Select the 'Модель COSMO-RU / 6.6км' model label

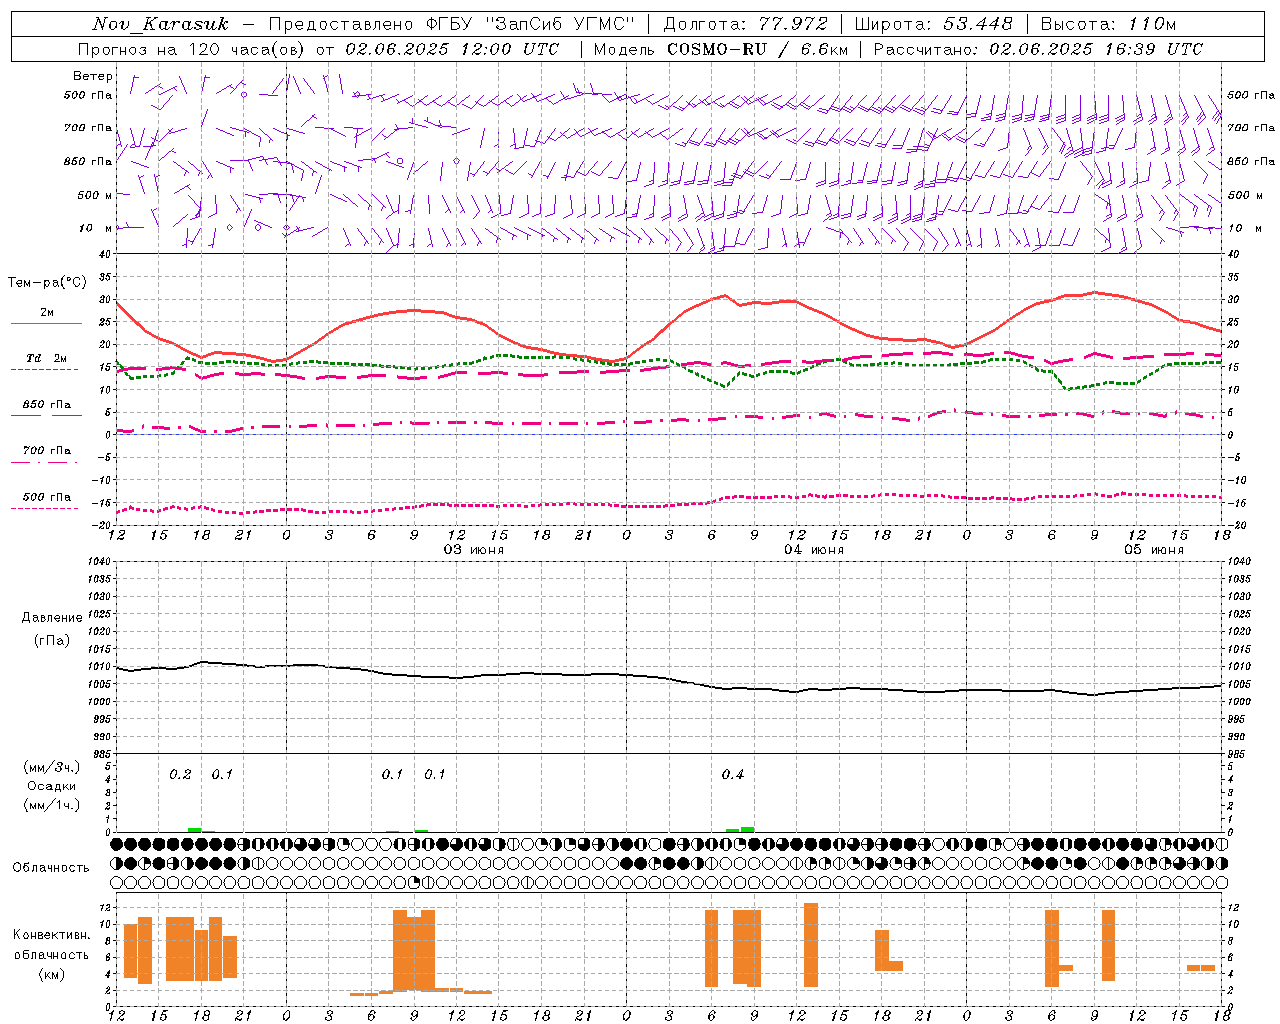point(721,49)
